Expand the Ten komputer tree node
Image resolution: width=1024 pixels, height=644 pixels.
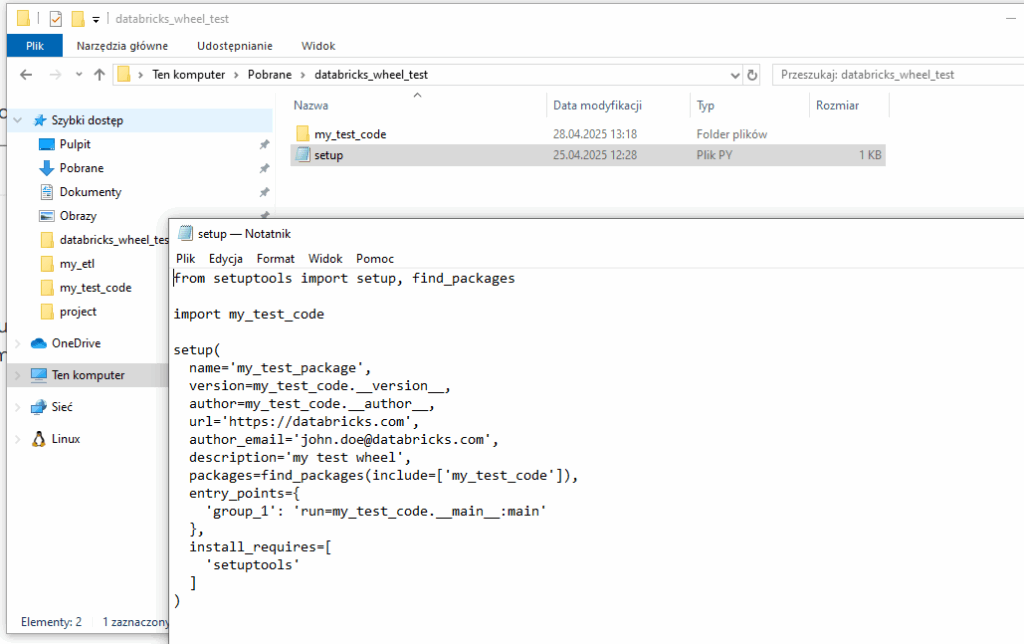click(x=14, y=375)
